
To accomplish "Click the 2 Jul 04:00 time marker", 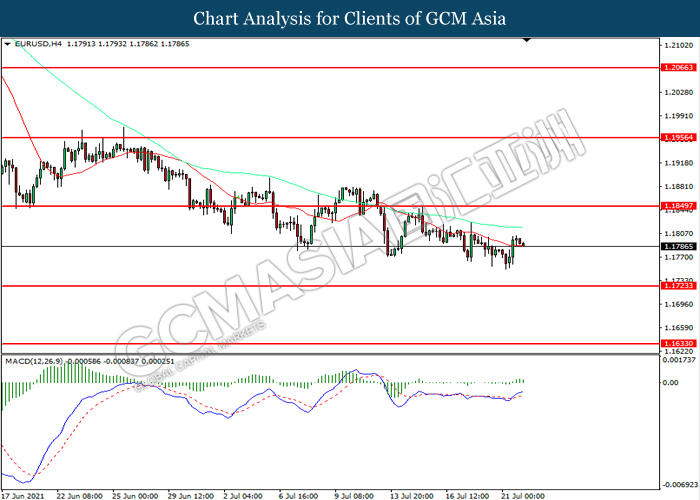I will pyautogui.click(x=243, y=496).
